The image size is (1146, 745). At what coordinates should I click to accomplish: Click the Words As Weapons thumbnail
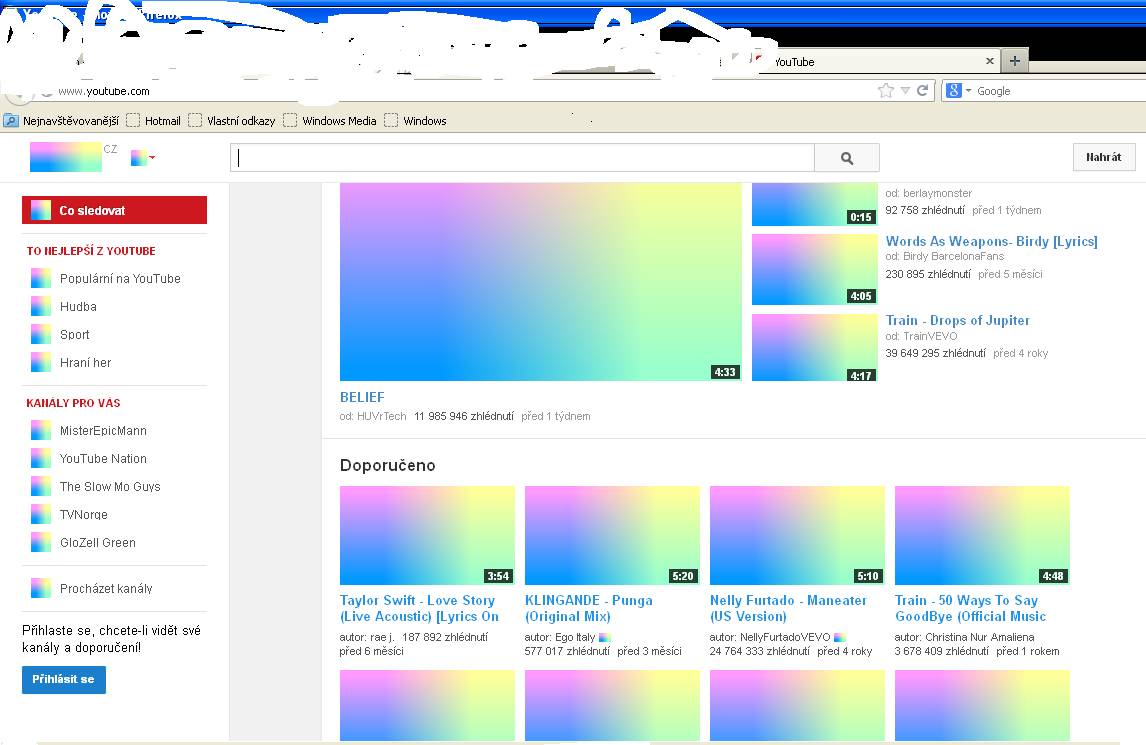pos(814,269)
